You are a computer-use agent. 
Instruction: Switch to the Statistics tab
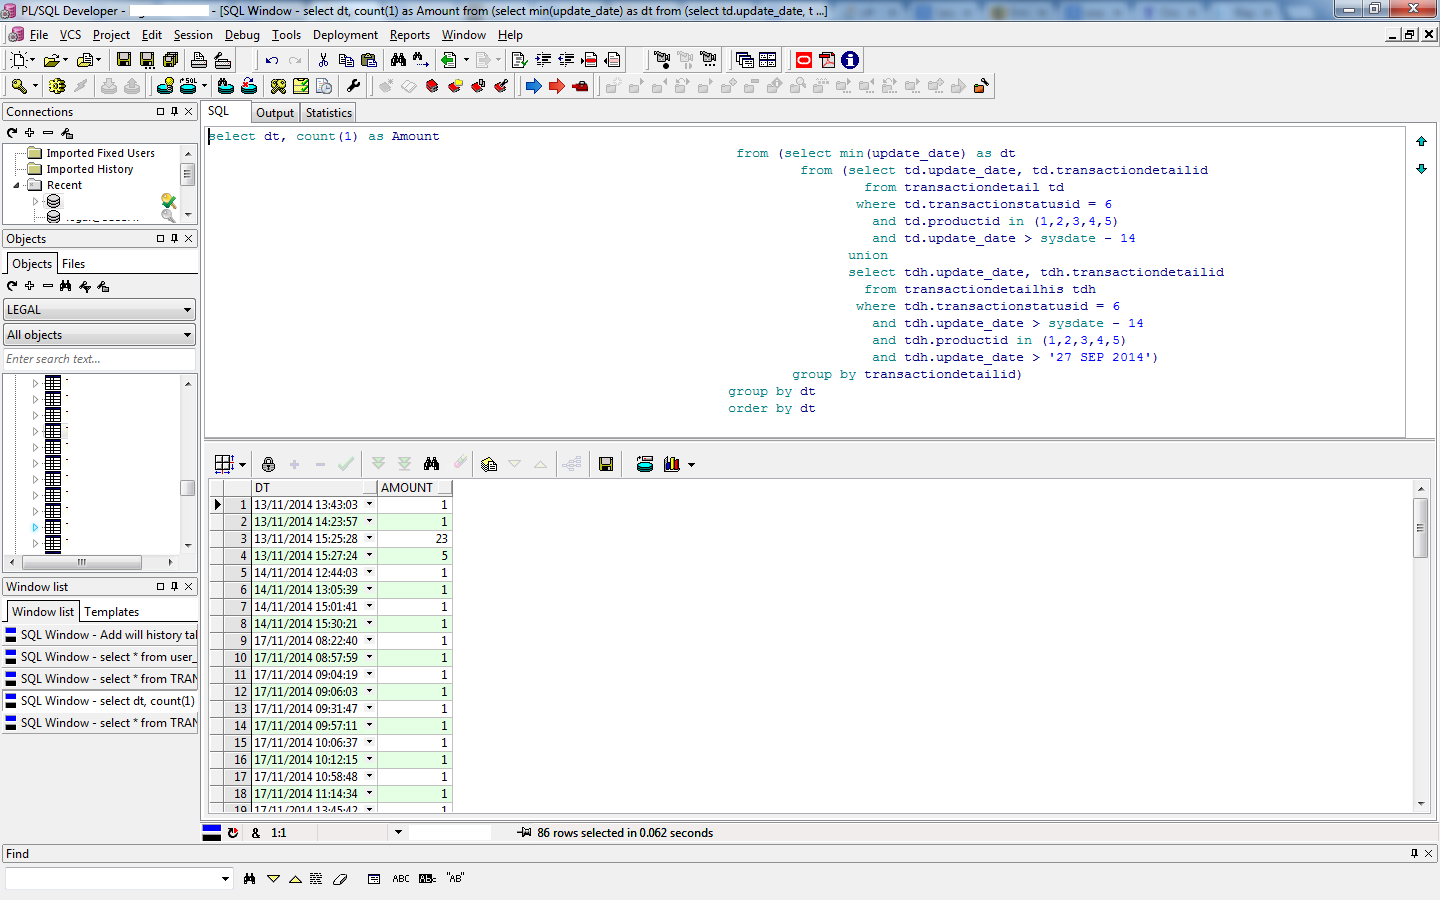click(x=329, y=113)
